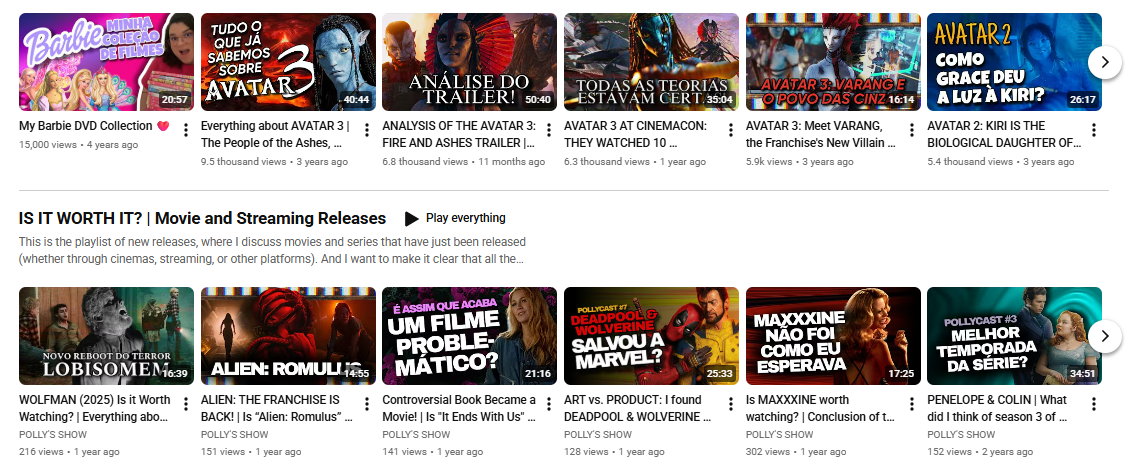Open POLLY'S SHOW channel under ALIEN video

[234, 434]
